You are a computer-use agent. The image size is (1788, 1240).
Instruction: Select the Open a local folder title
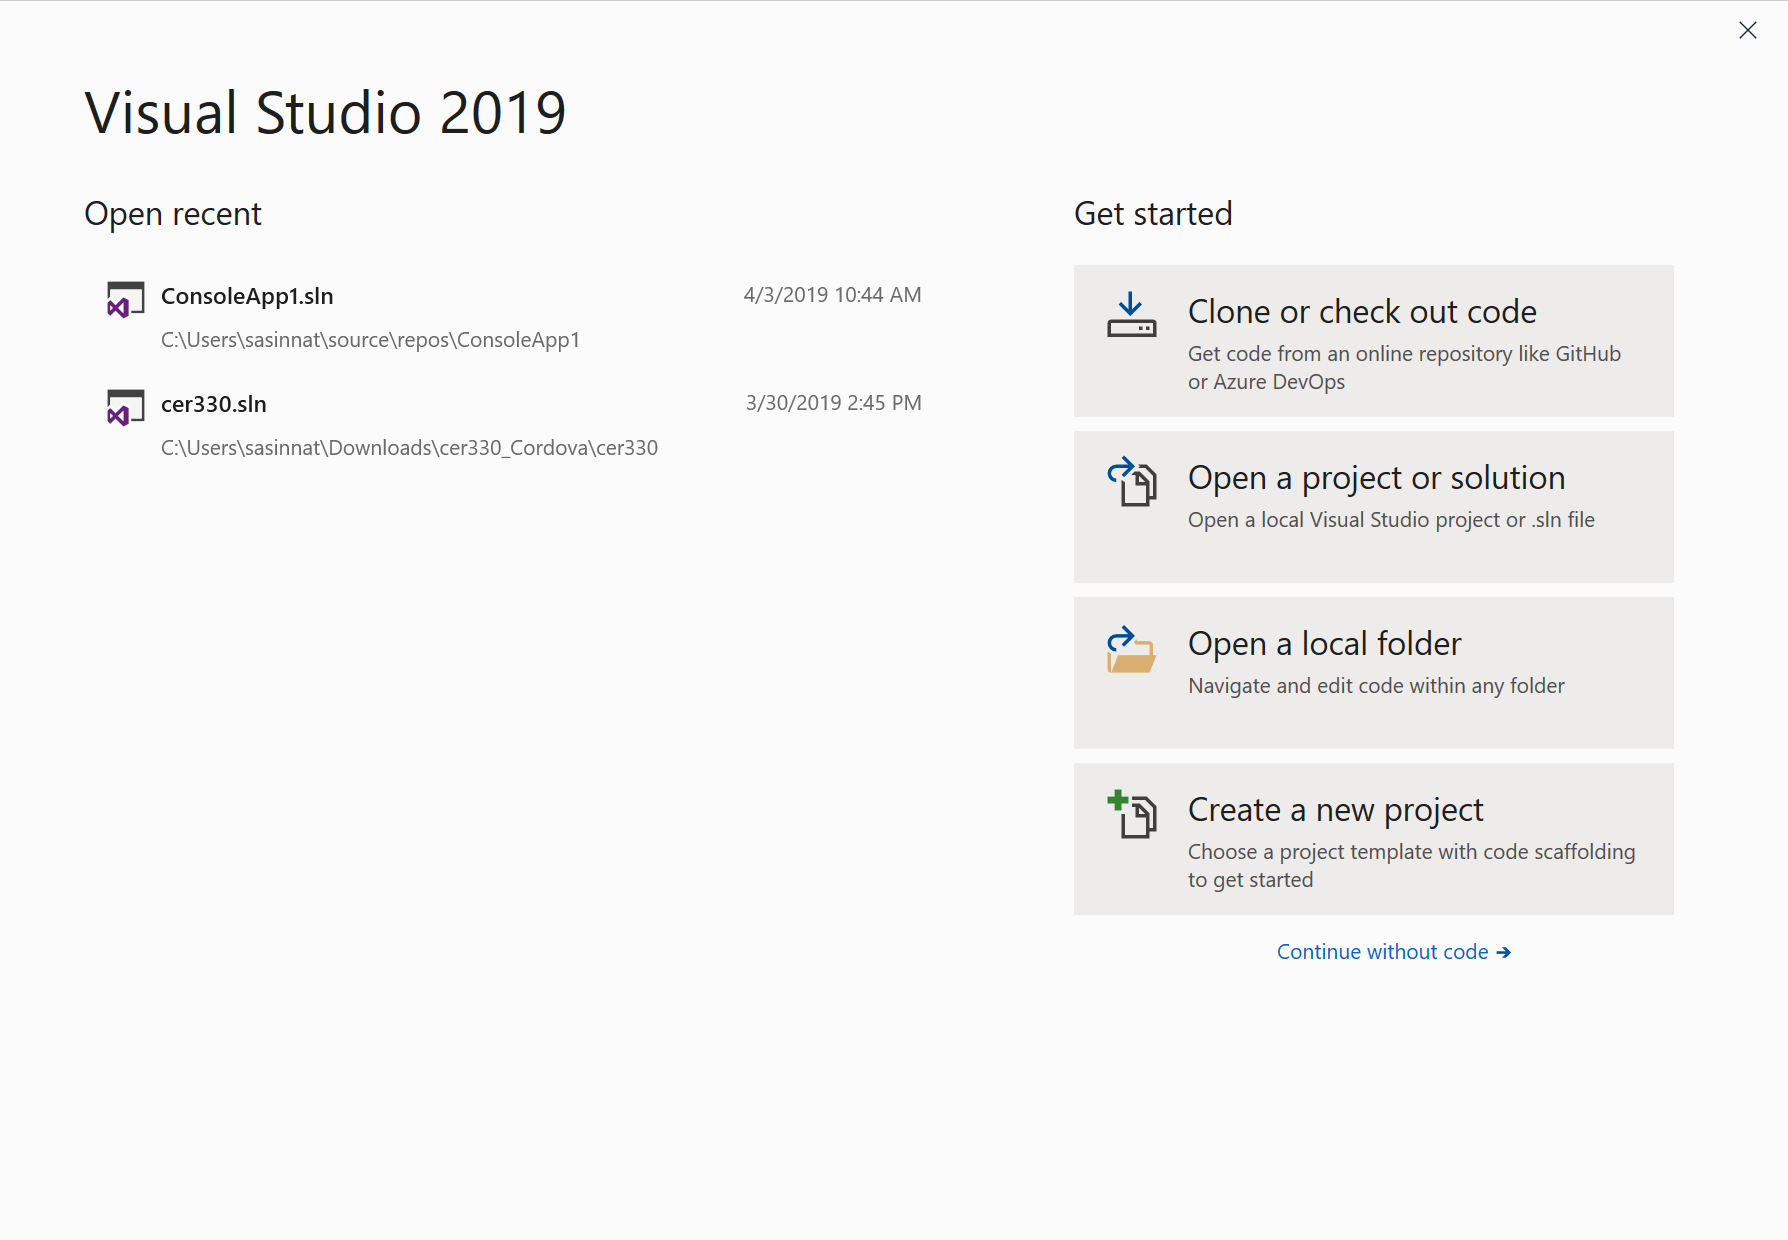[x=1324, y=644]
